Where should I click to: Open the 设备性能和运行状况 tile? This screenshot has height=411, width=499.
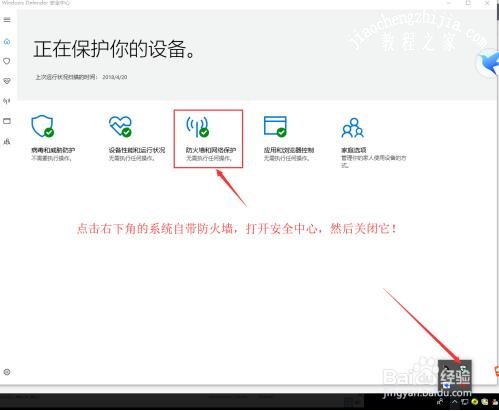pos(137,138)
